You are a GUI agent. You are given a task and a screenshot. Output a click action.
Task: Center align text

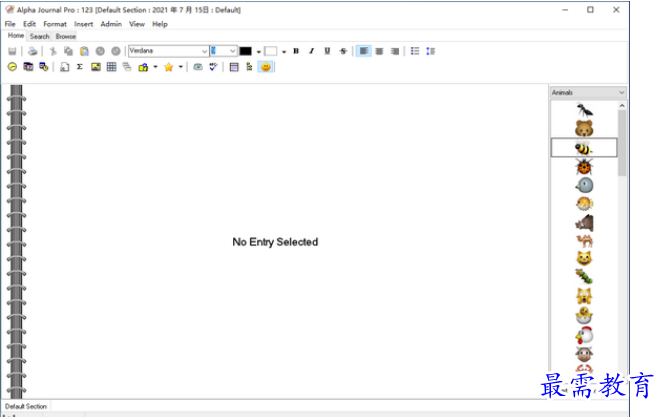[379, 51]
